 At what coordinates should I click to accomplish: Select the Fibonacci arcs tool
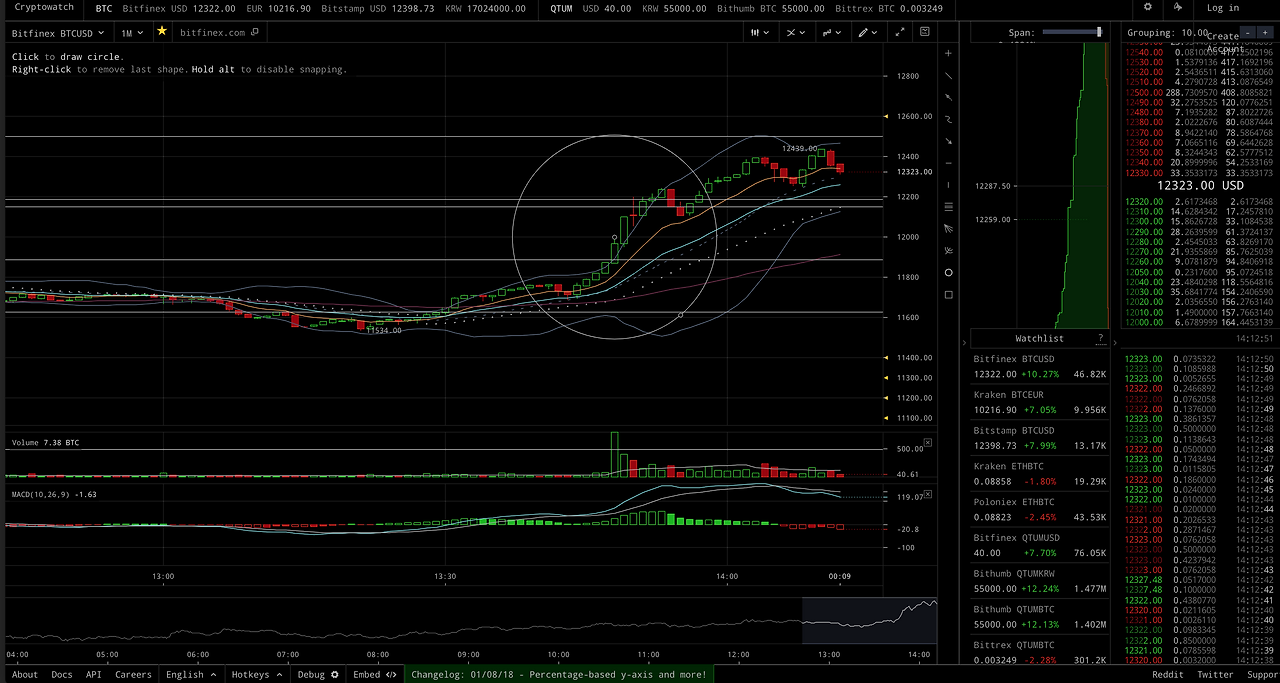tap(949, 251)
